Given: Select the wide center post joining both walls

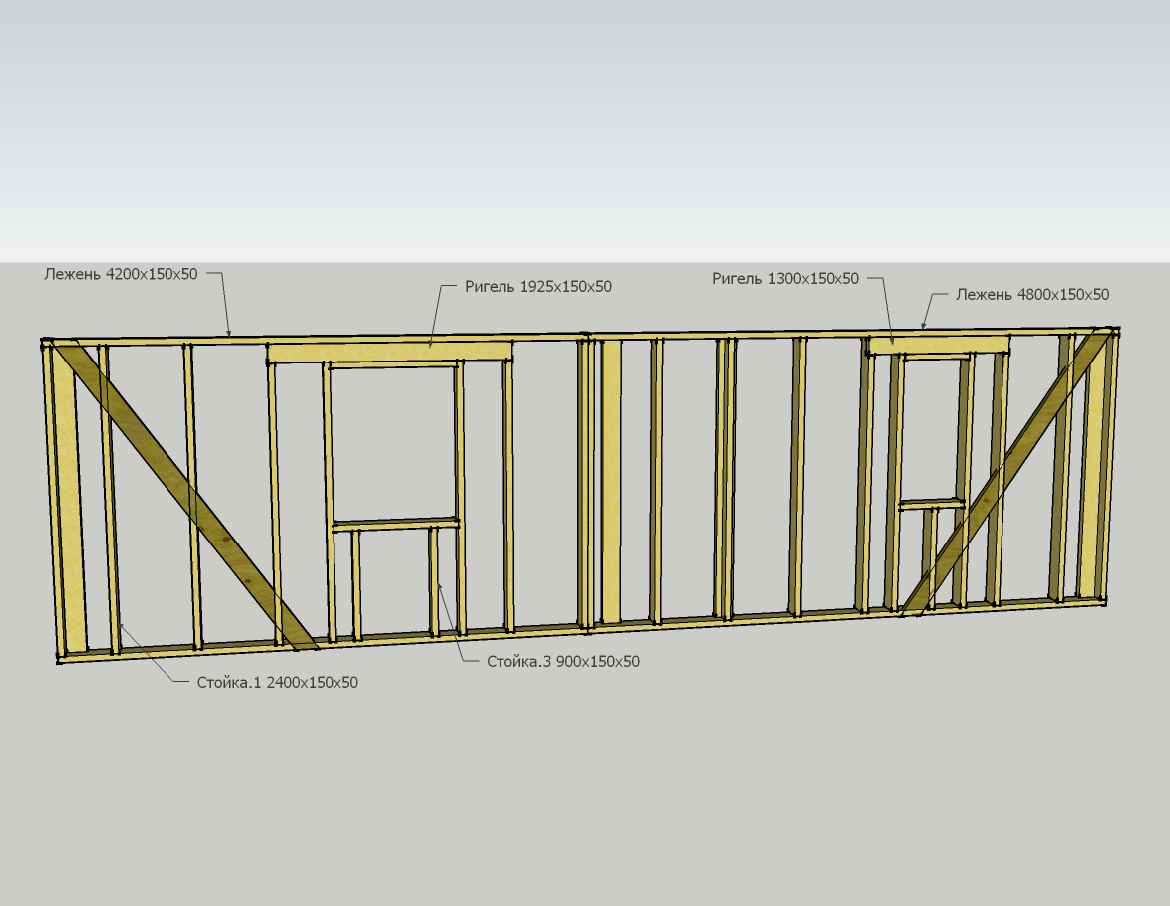Looking at the screenshot, I should [x=610, y=480].
